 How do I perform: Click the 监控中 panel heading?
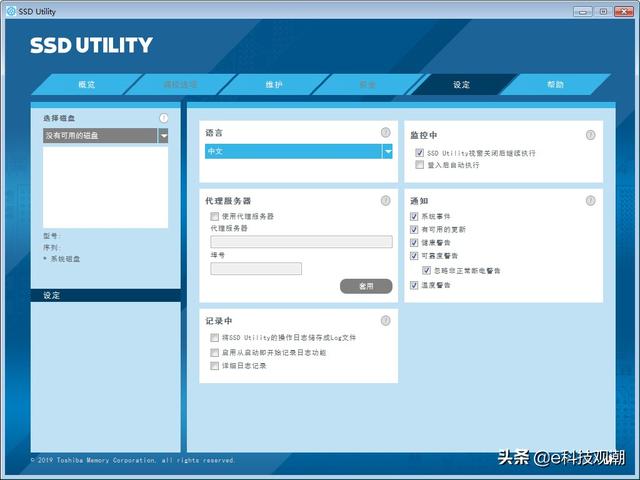pos(424,135)
